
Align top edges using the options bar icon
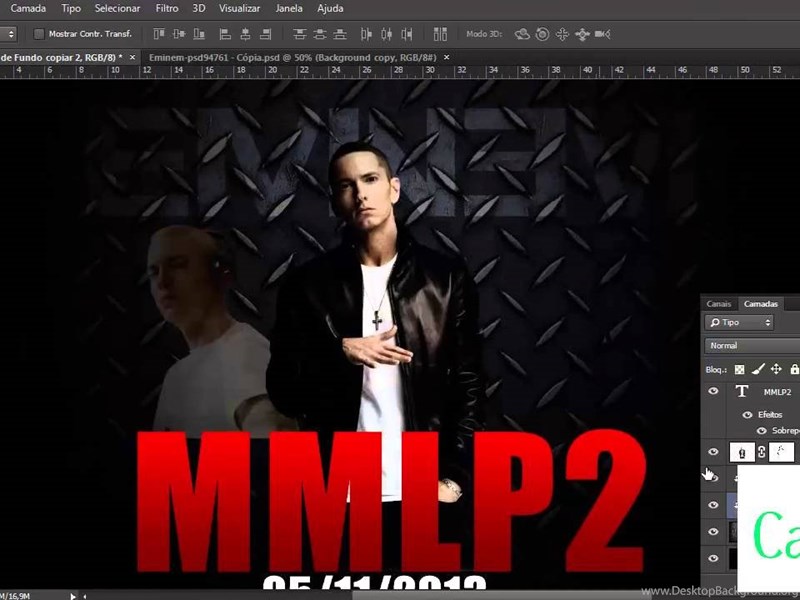(x=159, y=34)
